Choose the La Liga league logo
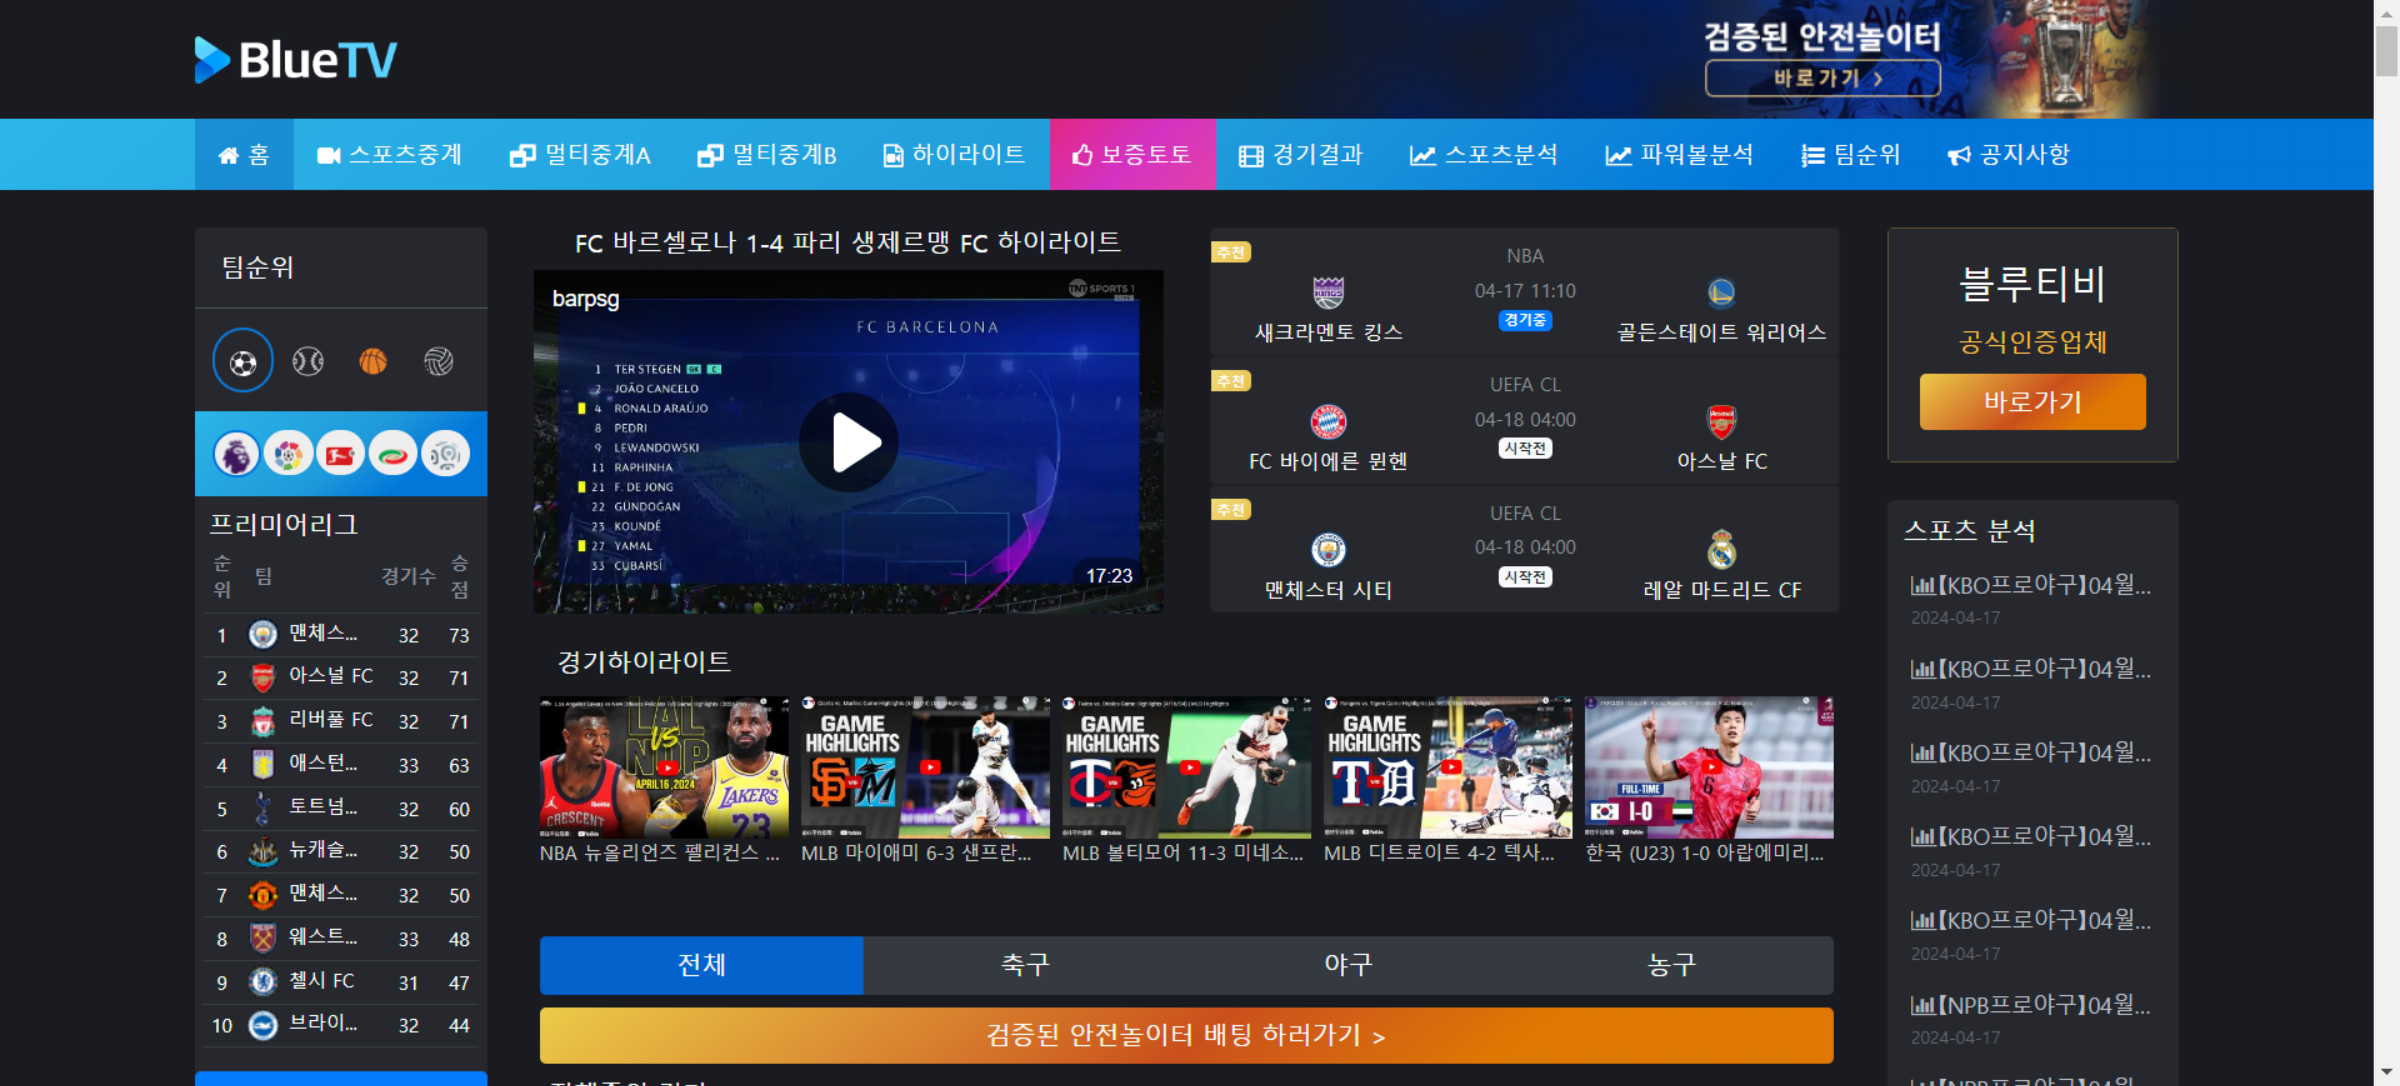This screenshot has width=2400, height=1086. (288, 455)
